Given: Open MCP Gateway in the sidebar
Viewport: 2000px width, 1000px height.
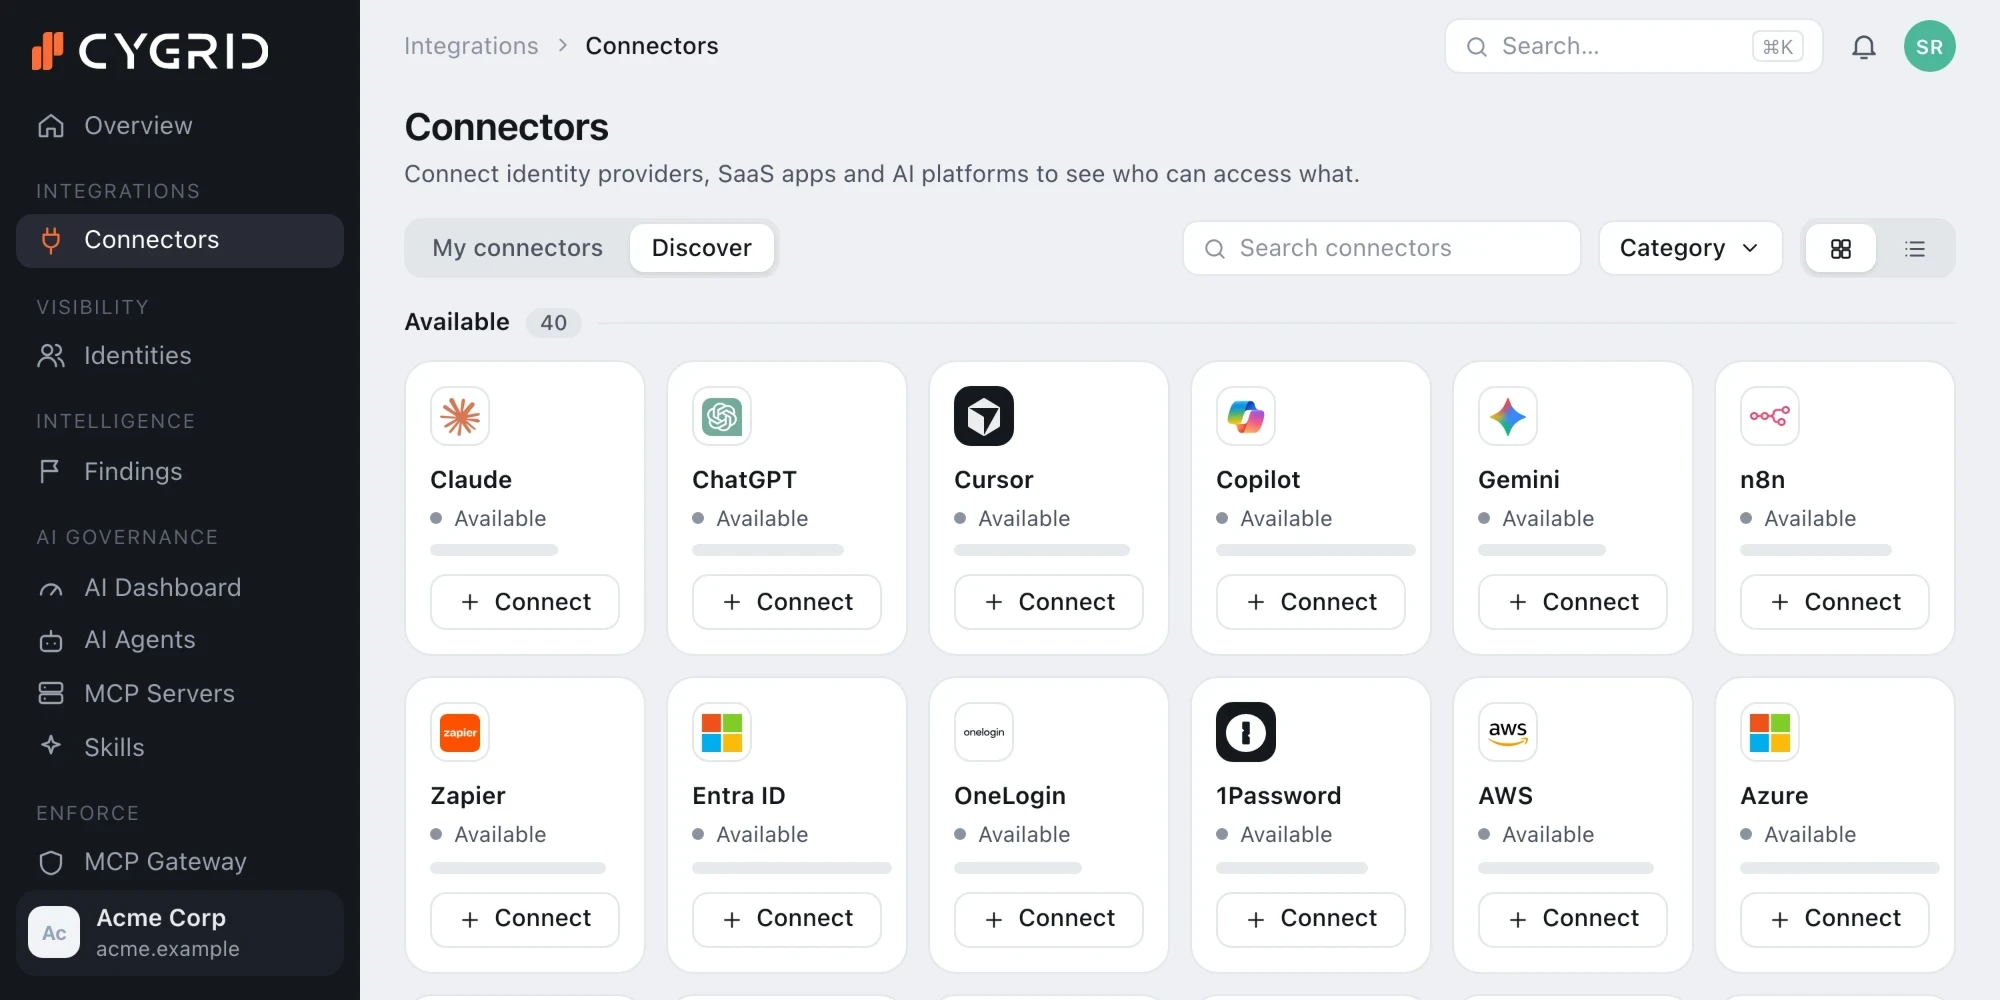Looking at the screenshot, I should pos(180,862).
